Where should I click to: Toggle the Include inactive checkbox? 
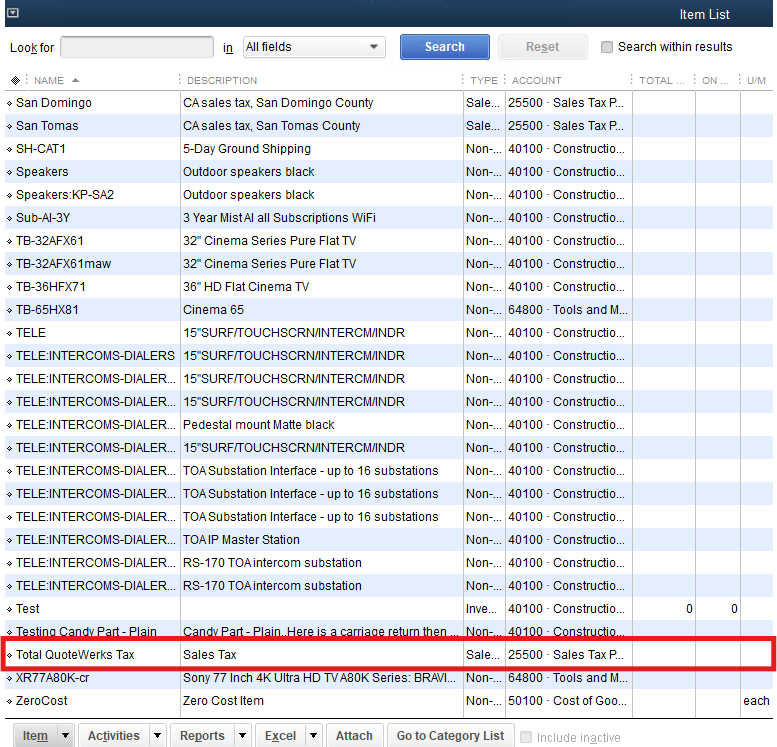526,737
